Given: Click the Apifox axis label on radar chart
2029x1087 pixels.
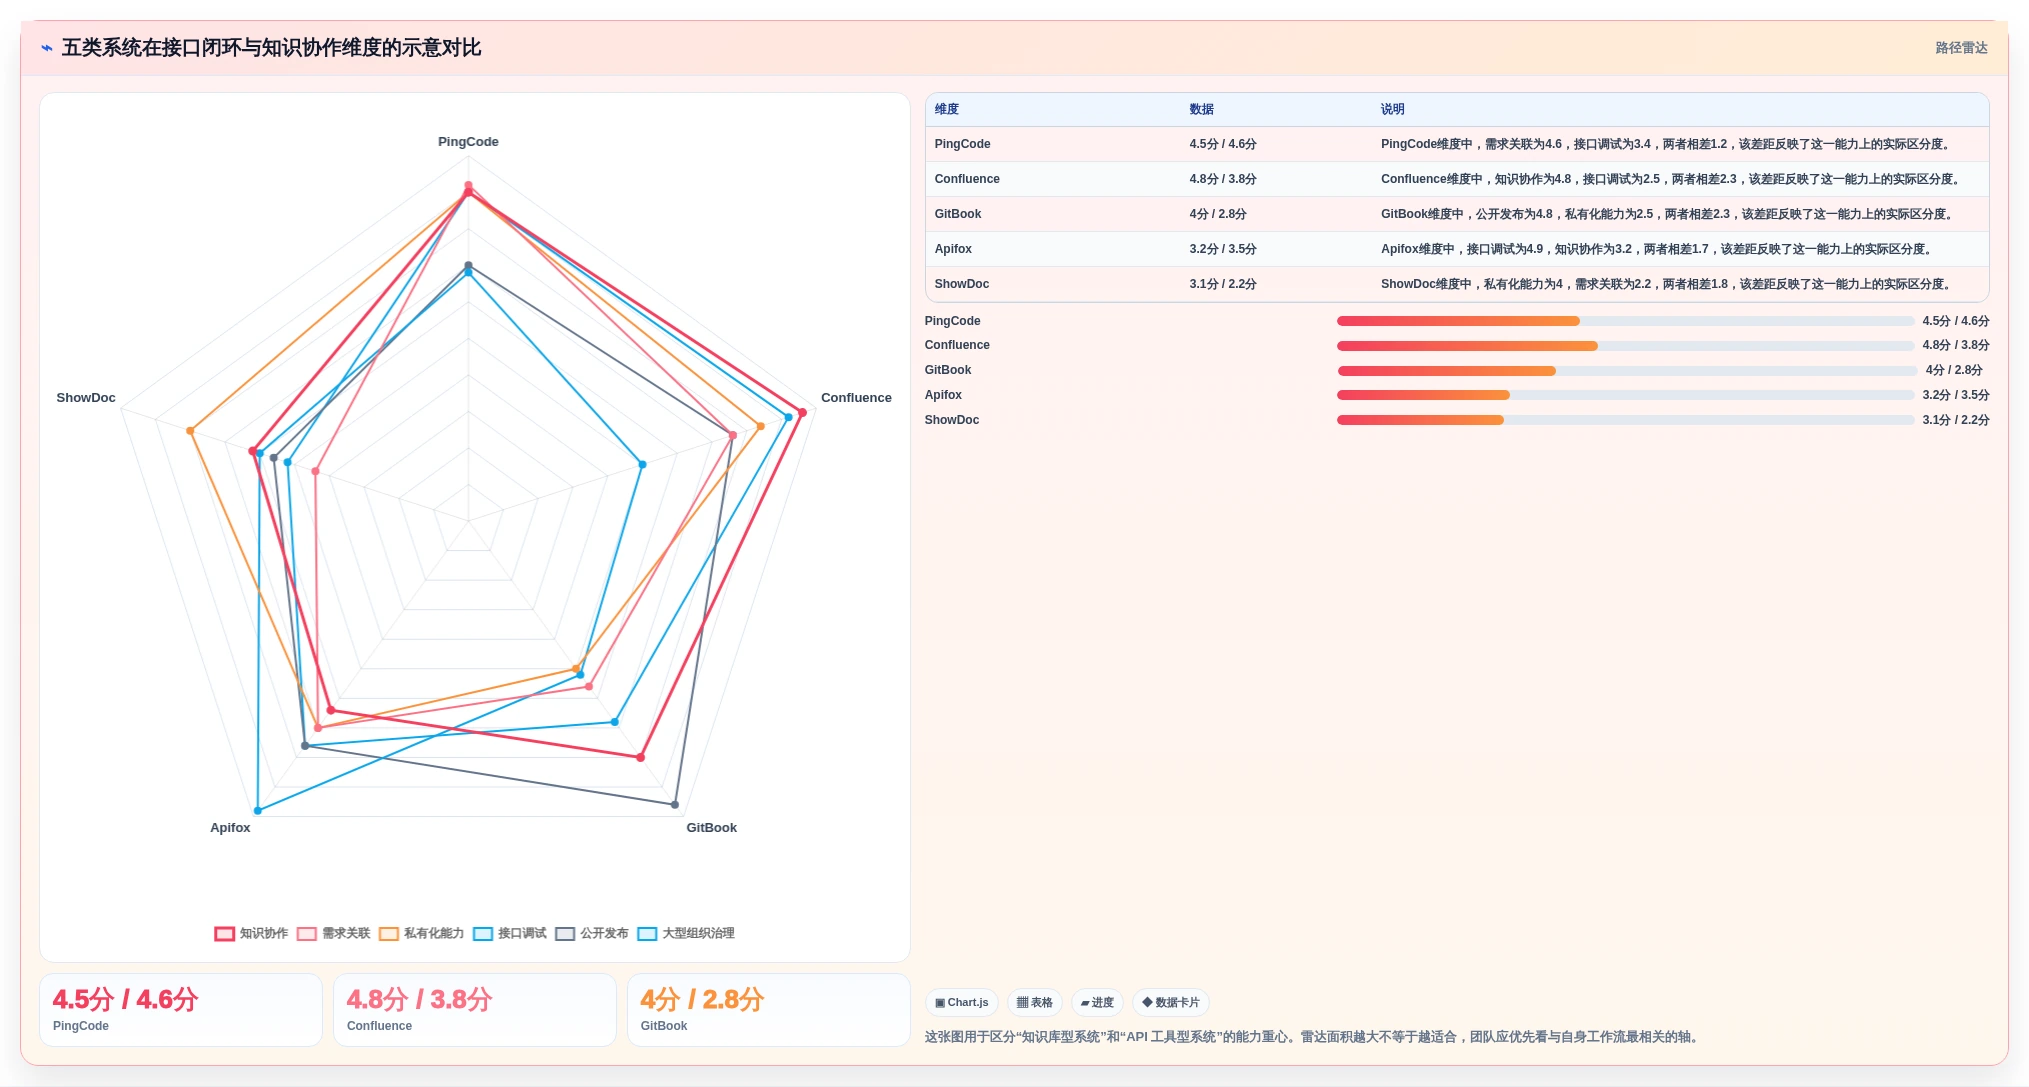Looking at the screenshot, I should coord(230,828).
